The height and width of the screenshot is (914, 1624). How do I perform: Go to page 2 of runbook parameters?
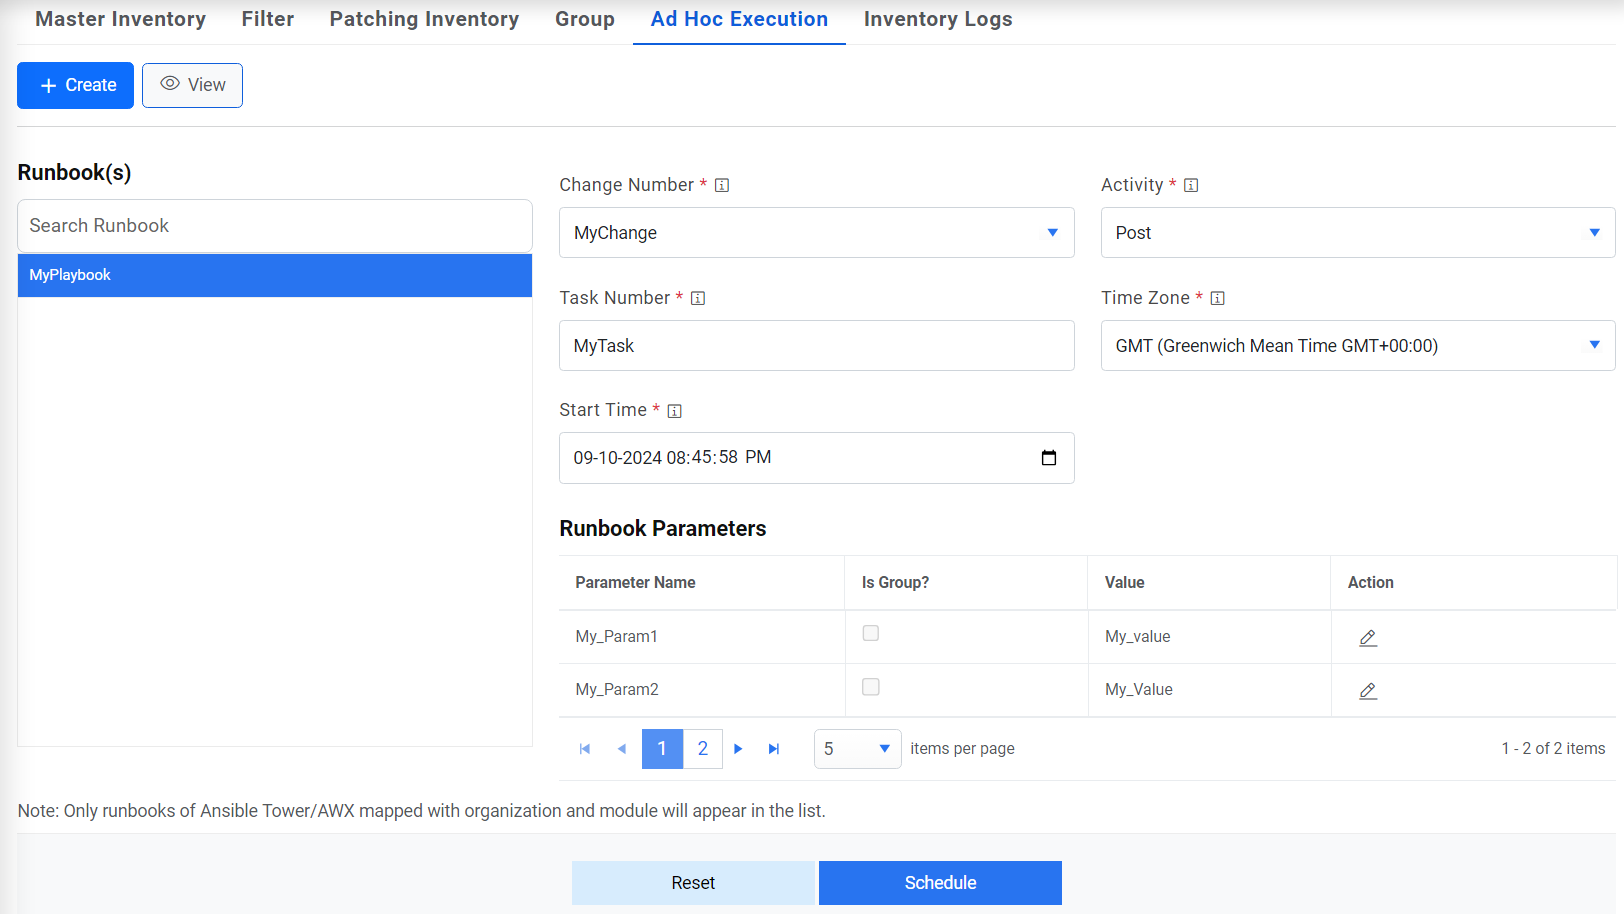[x=703, y=748]
